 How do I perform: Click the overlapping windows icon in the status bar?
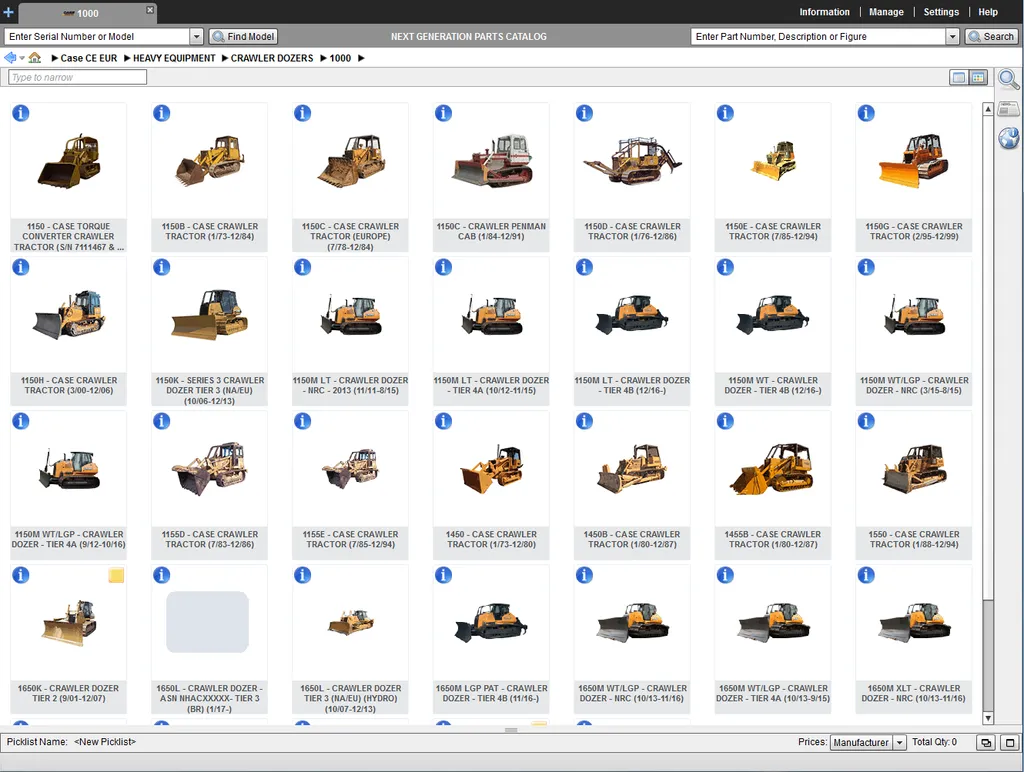point(986,743)
